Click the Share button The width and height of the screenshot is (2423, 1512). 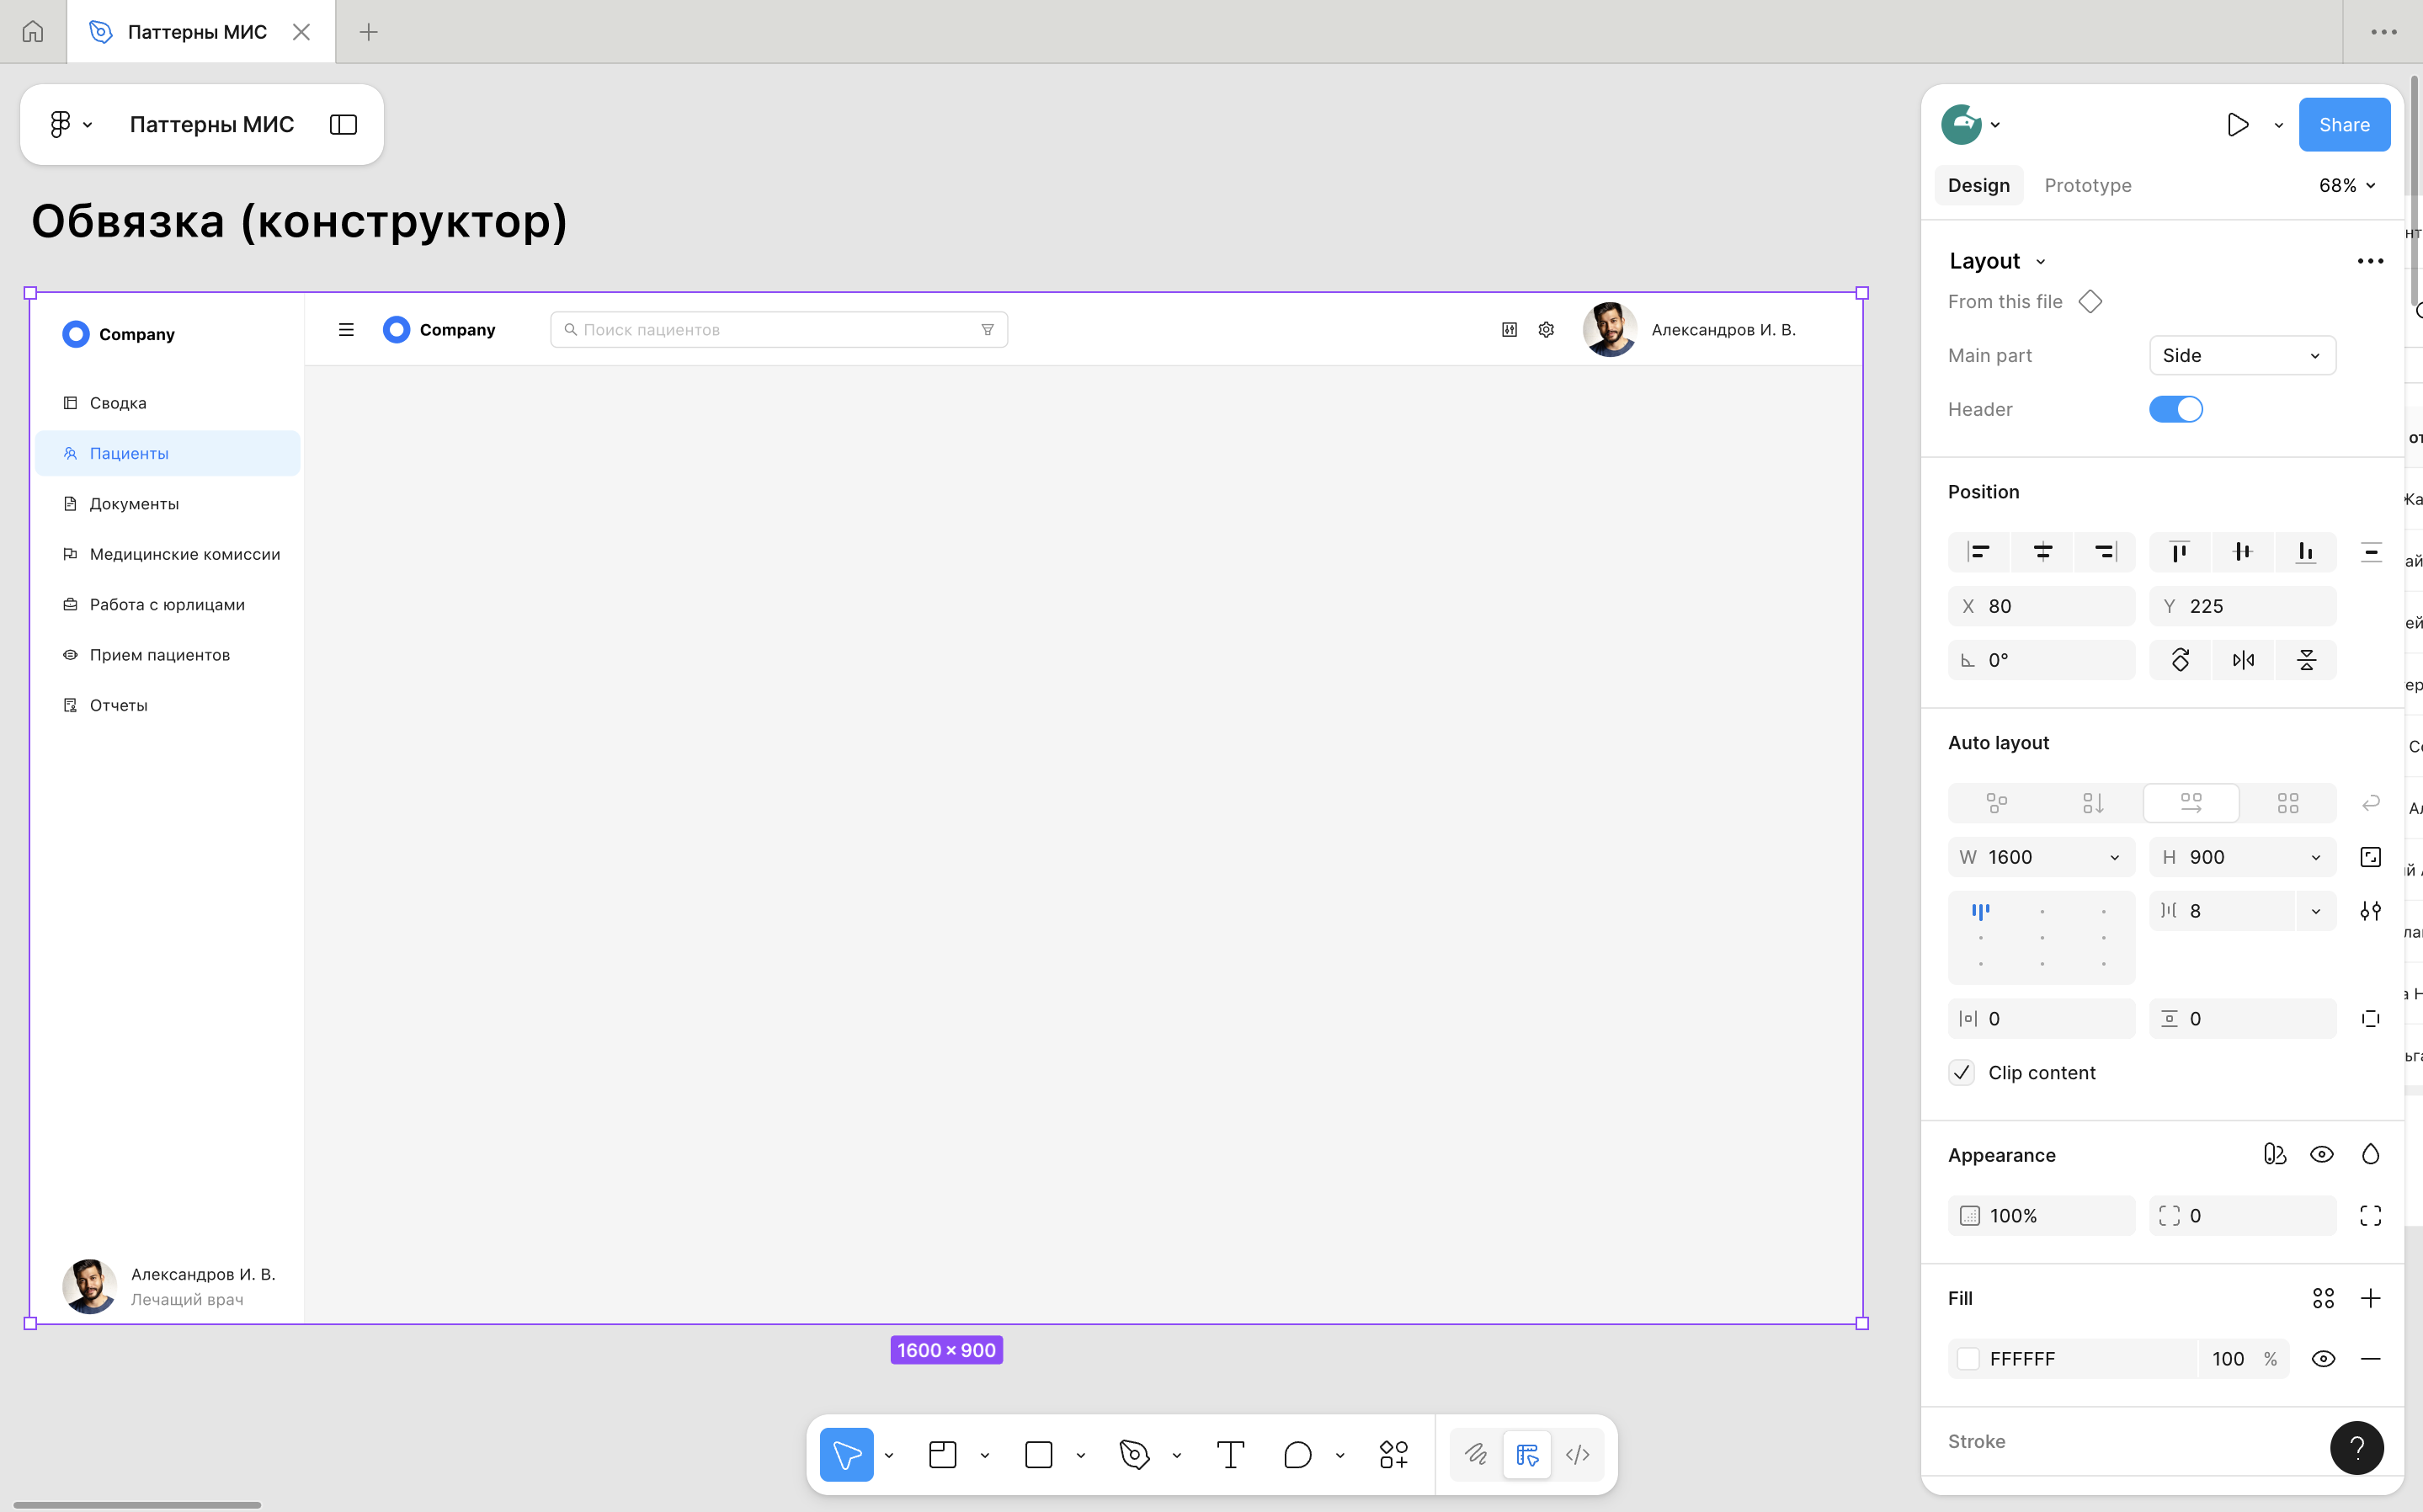(x=2343, y=125)
